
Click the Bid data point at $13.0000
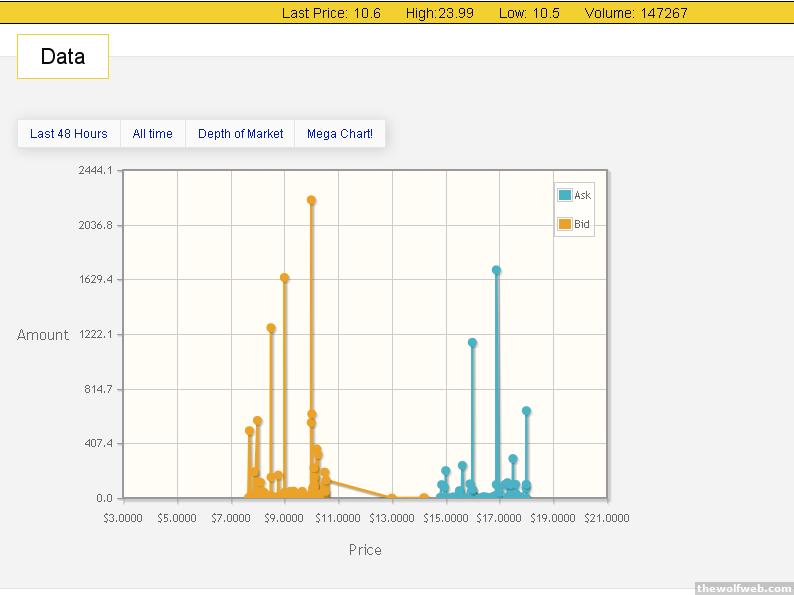392,497
